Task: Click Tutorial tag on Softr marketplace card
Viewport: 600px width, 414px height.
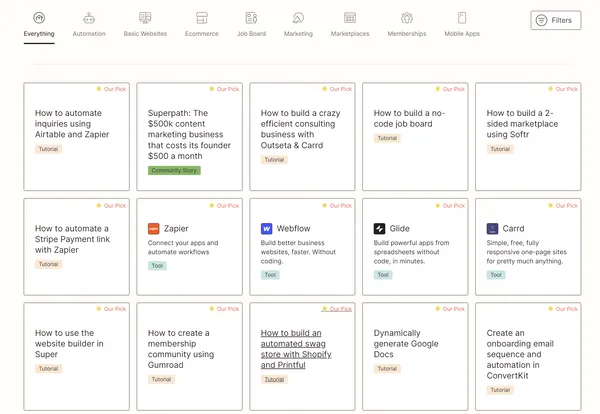Action: (x=500, y=149)
